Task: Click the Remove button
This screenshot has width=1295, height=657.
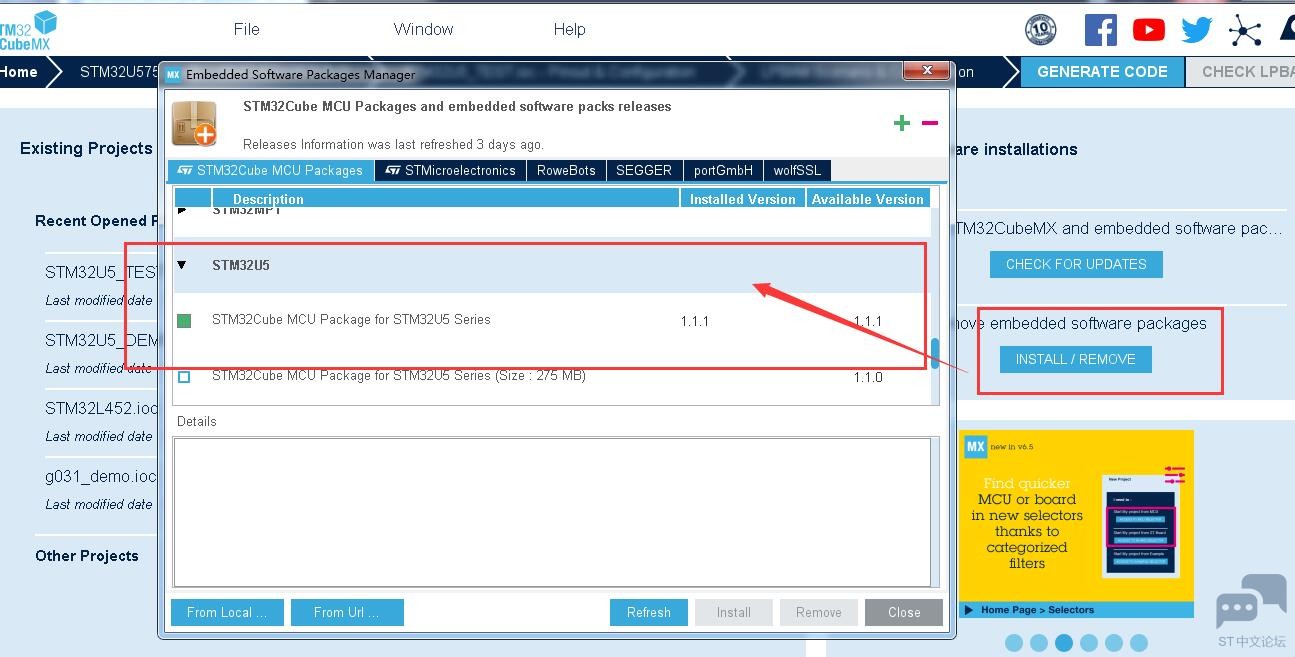Action: [819, 612]
